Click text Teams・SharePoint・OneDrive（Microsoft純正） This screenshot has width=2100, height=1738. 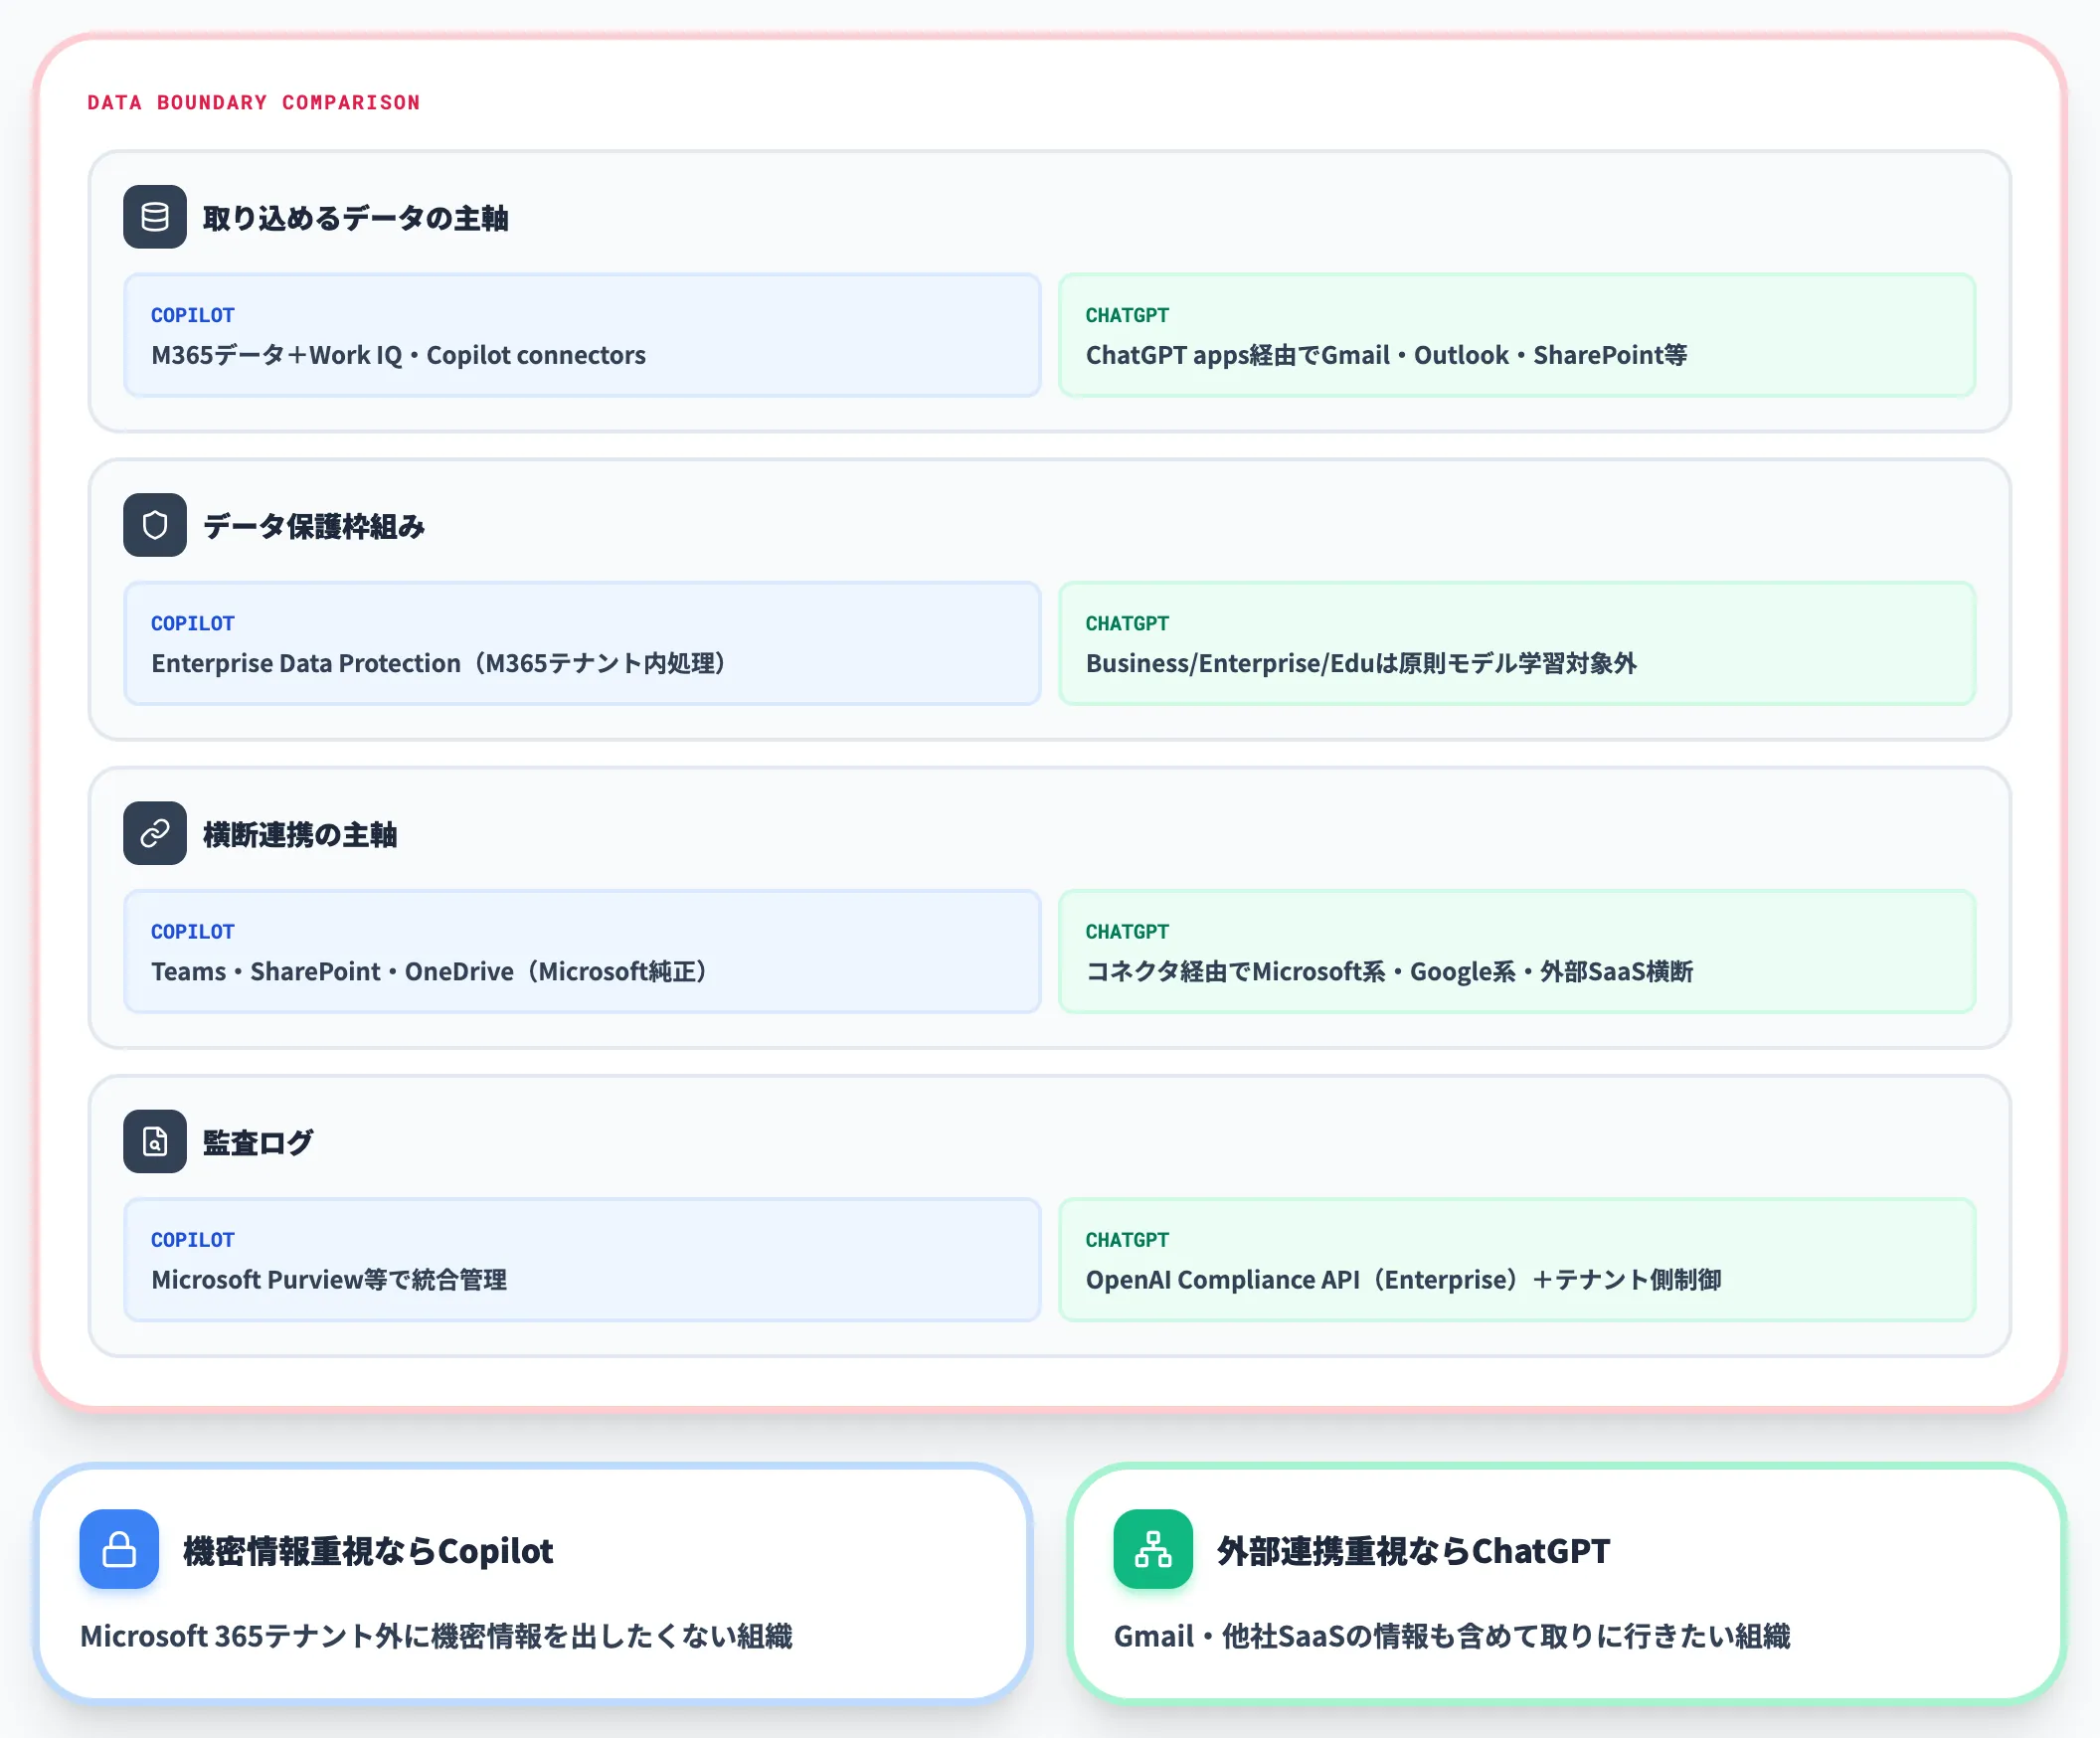tap(429, 971)
